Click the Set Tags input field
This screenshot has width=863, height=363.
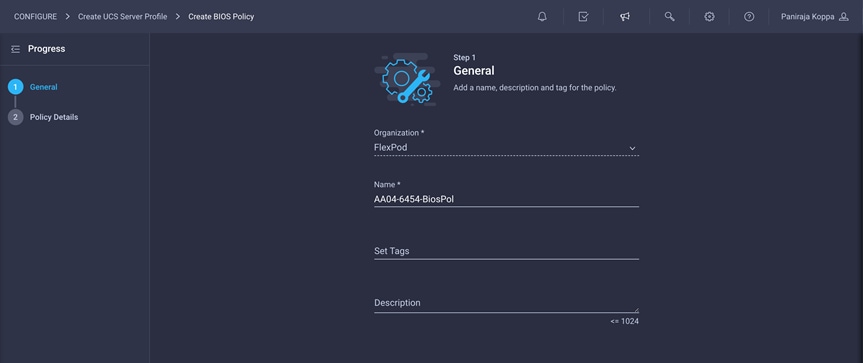[x=506, y=251]
